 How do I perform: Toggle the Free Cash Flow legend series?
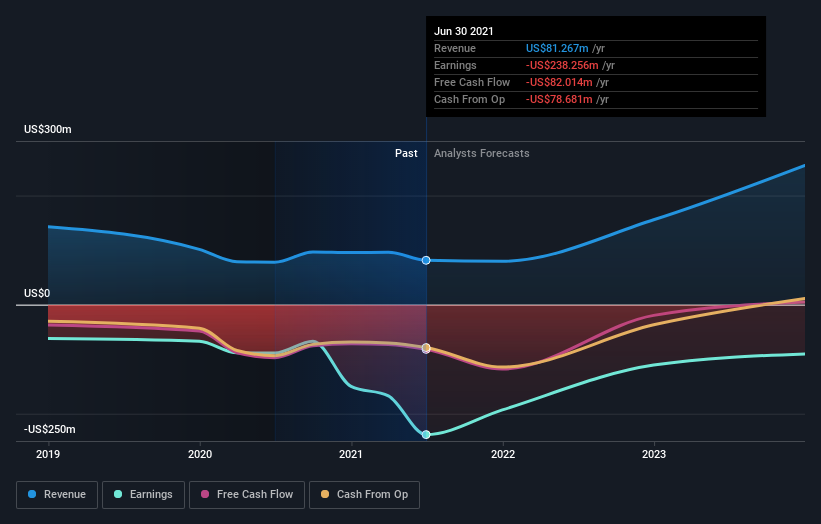[x=247, y=495]
